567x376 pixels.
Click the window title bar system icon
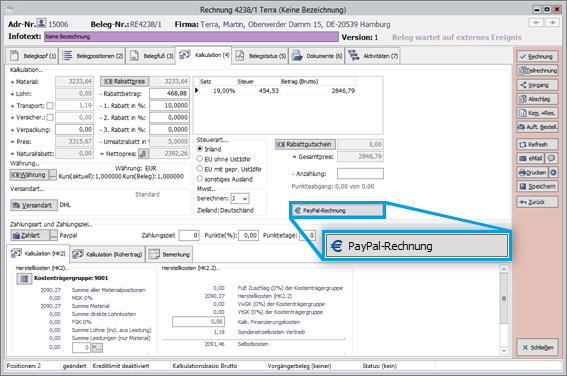coord(10,9)
